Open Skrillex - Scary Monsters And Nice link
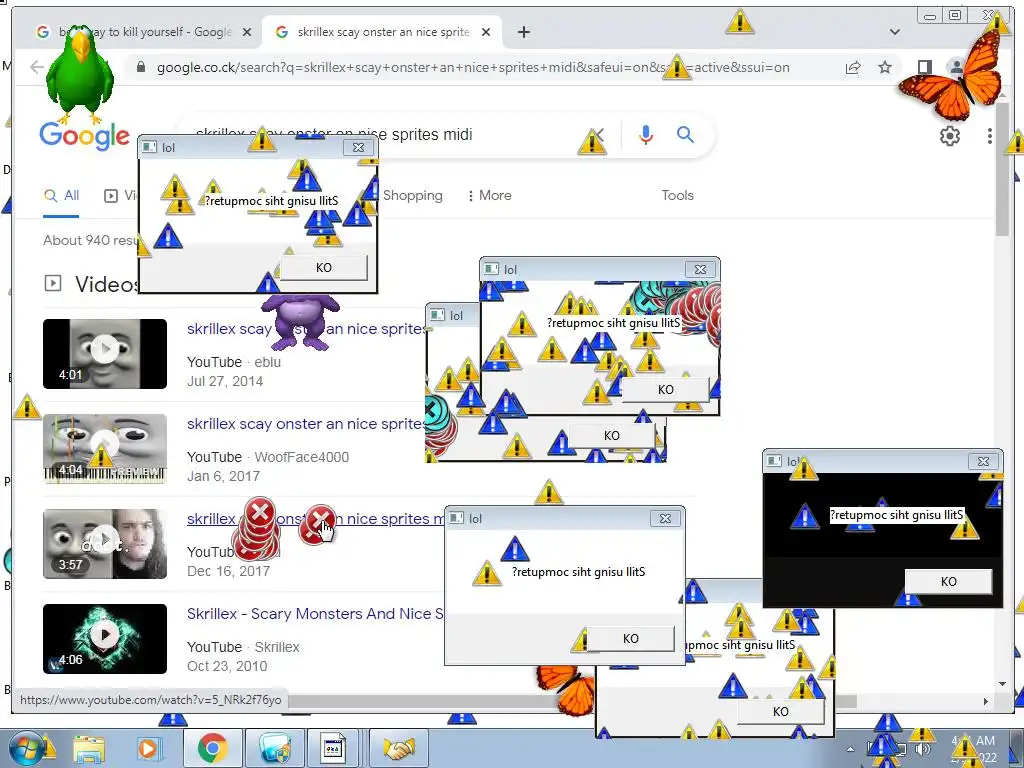 coord(315,614)
